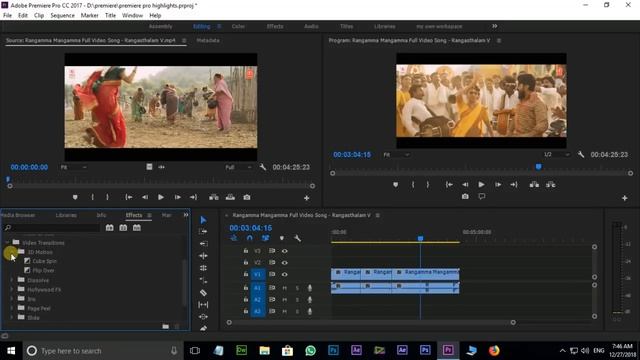Screen dimensions: 640x360
Task: Select the Selection tool arrow
Action: point(203,220)
